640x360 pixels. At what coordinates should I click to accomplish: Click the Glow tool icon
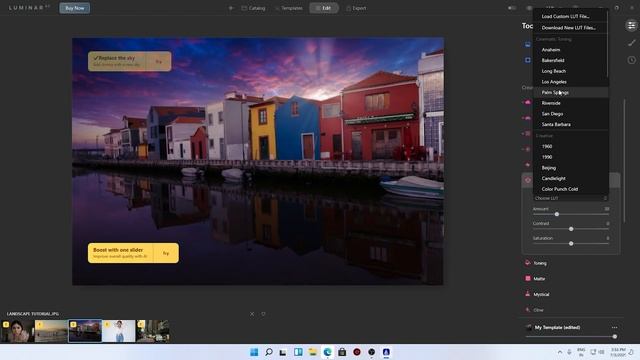point(528,310)
